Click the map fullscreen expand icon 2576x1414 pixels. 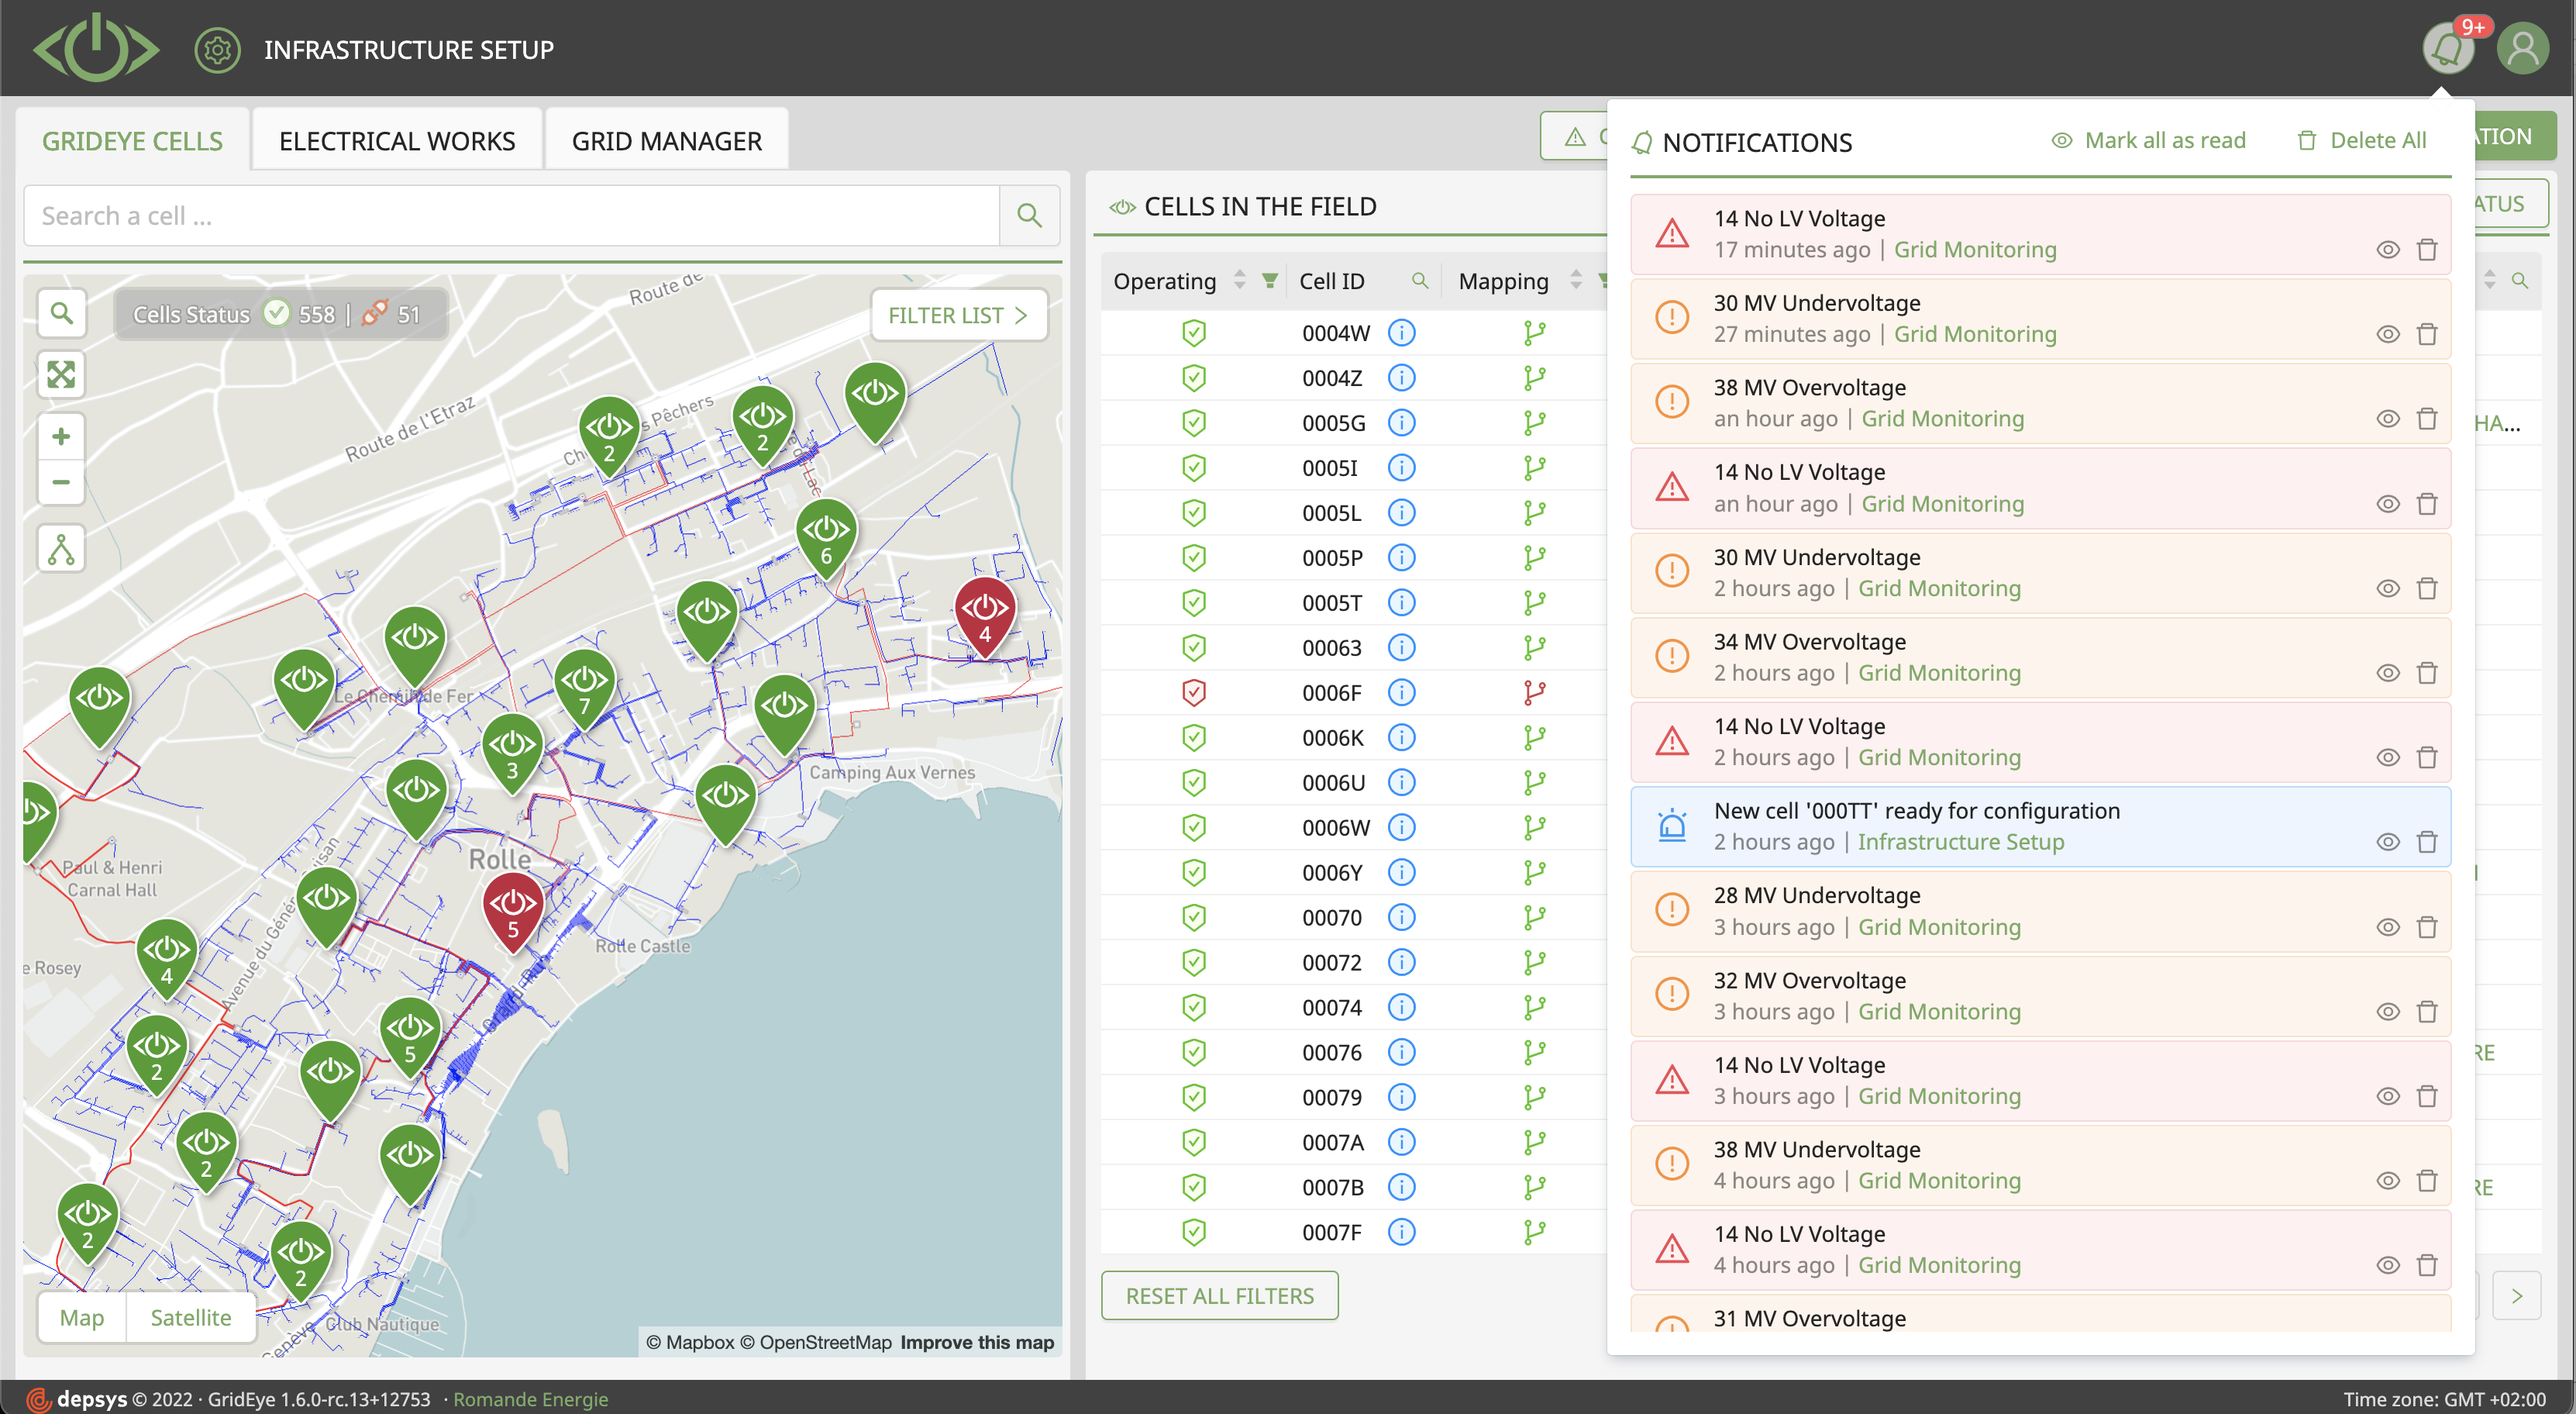pyautogui.click(x=61, y=374)
